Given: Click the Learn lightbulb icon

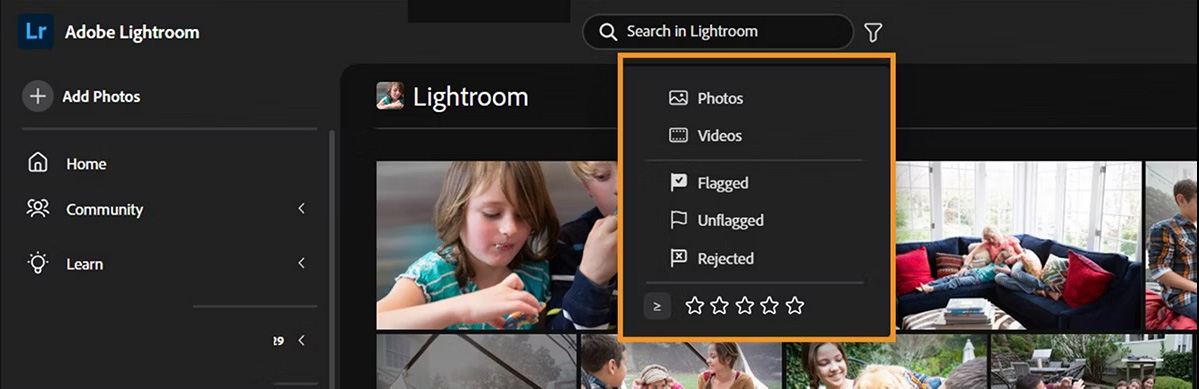Looking at the screenshot, I should click(37, 263).
